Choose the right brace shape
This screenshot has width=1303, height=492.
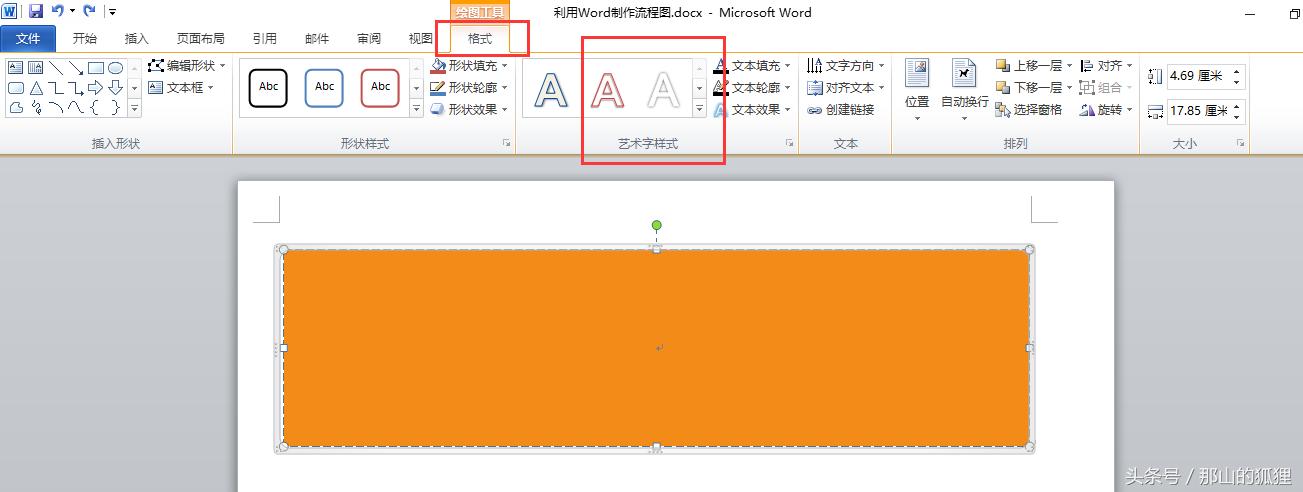[x=116, y=107]
